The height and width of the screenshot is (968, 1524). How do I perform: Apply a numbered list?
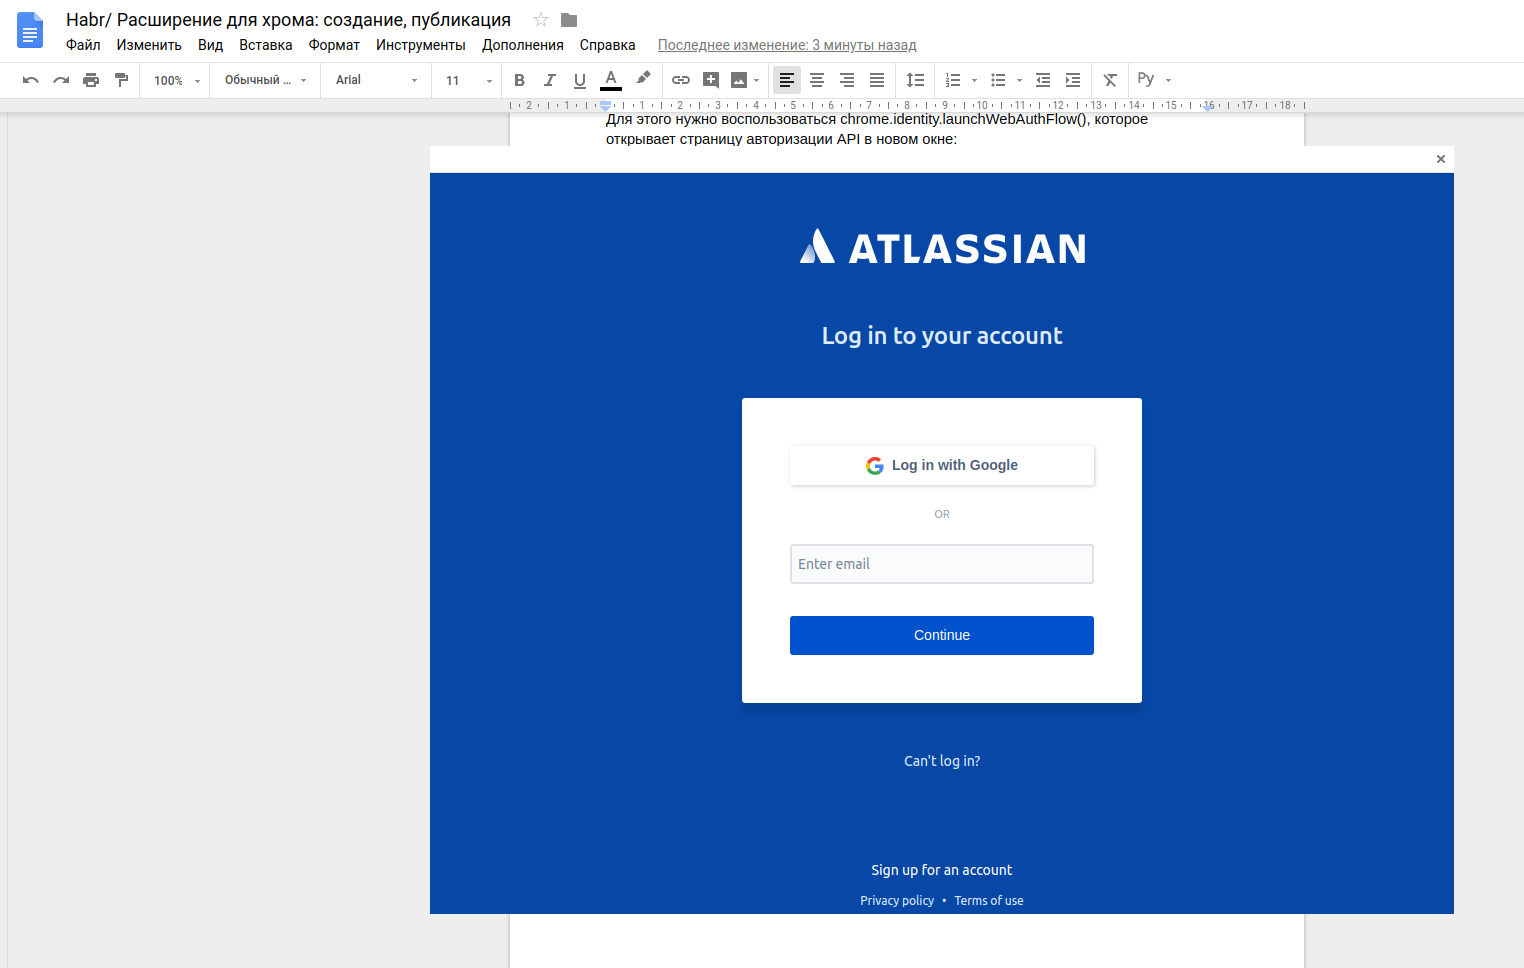[x=953, y=80]
